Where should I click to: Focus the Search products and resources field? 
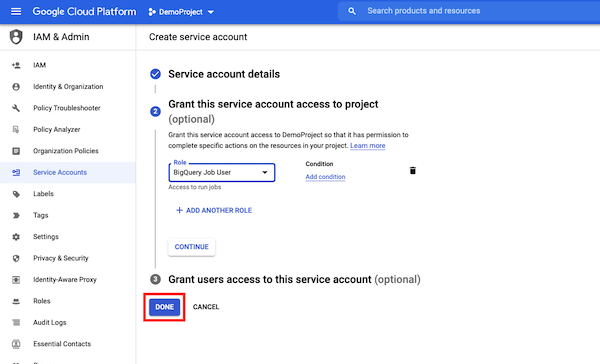[x=469, y=11]
